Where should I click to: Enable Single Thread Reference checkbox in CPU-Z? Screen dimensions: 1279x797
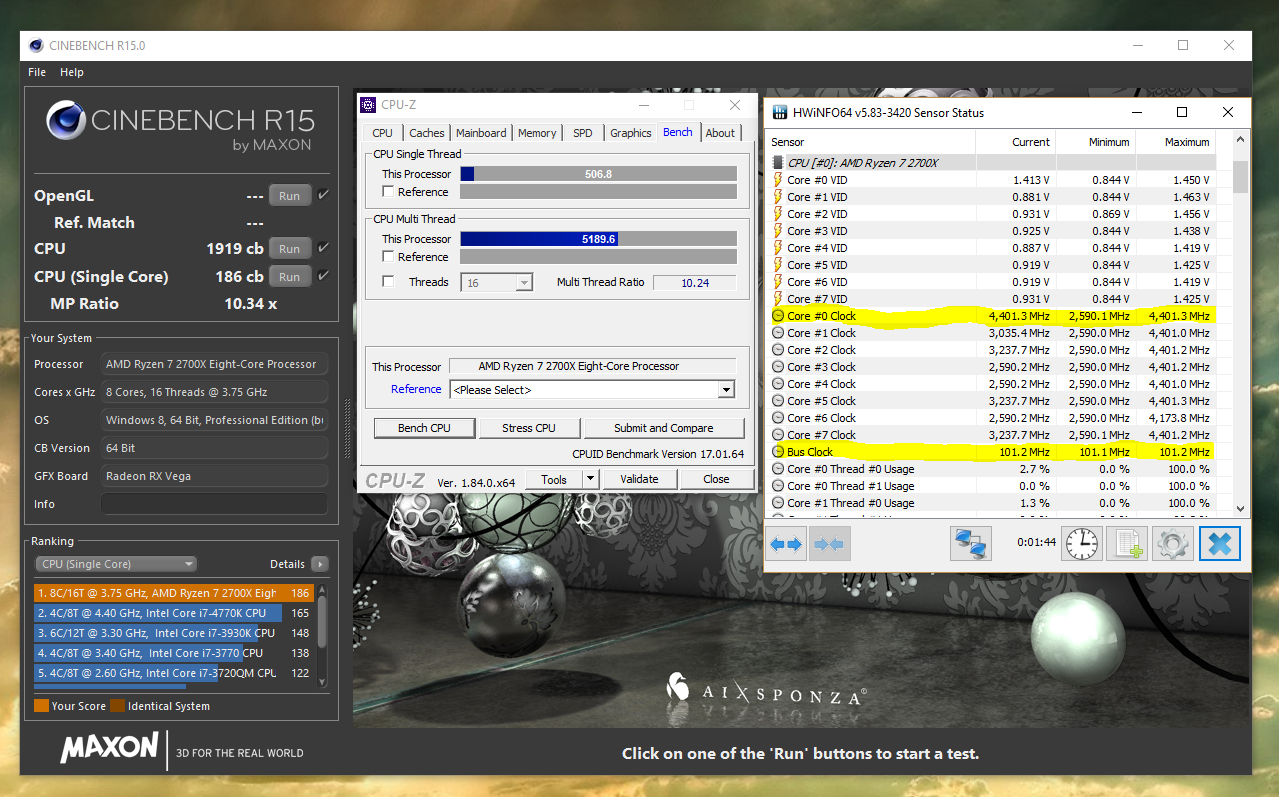tap(388, 192)
